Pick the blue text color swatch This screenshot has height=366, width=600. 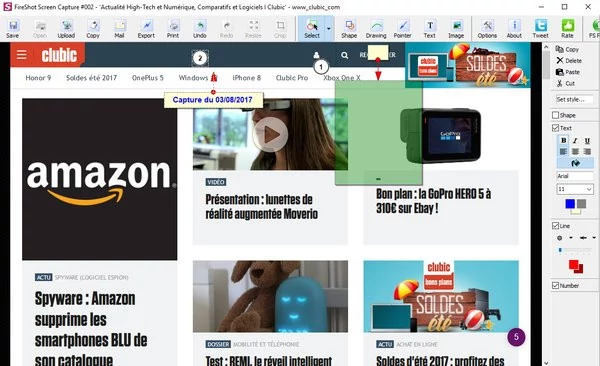(570, 204)
